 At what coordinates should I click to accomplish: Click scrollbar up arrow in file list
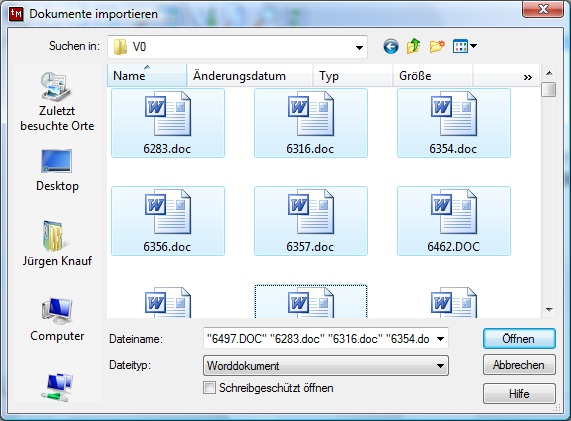(549, 73)
